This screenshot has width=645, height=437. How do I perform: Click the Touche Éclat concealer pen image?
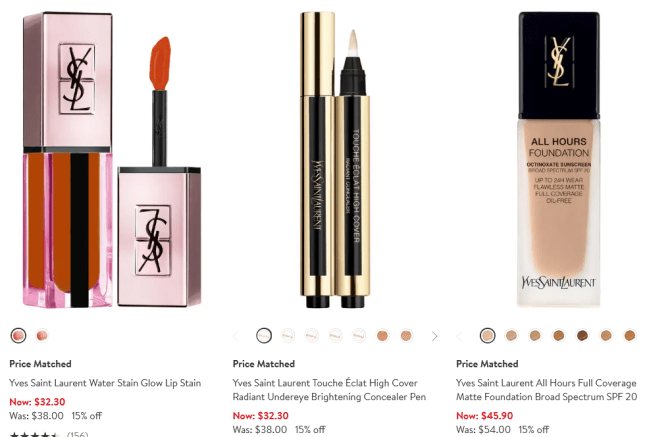pos(335,160)
